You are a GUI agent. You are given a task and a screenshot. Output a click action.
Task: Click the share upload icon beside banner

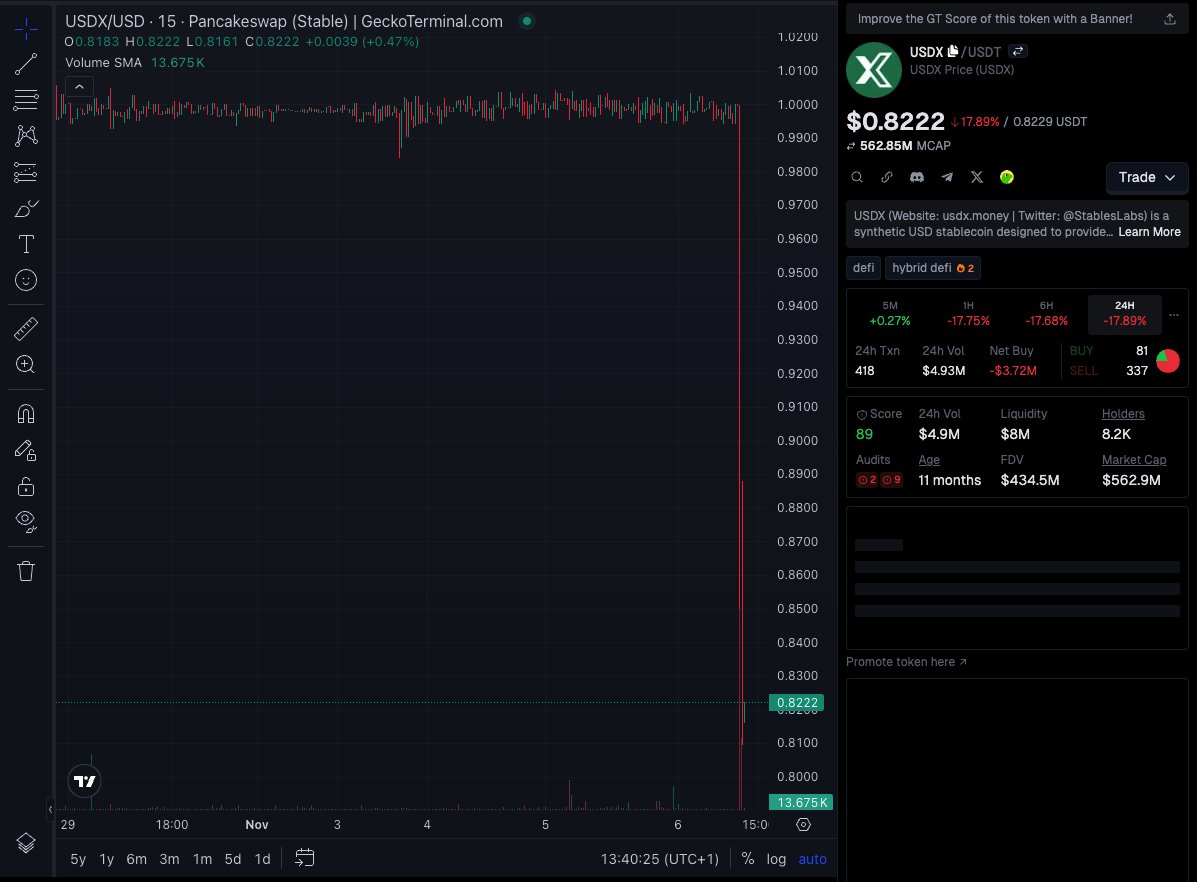point(1170,19)
